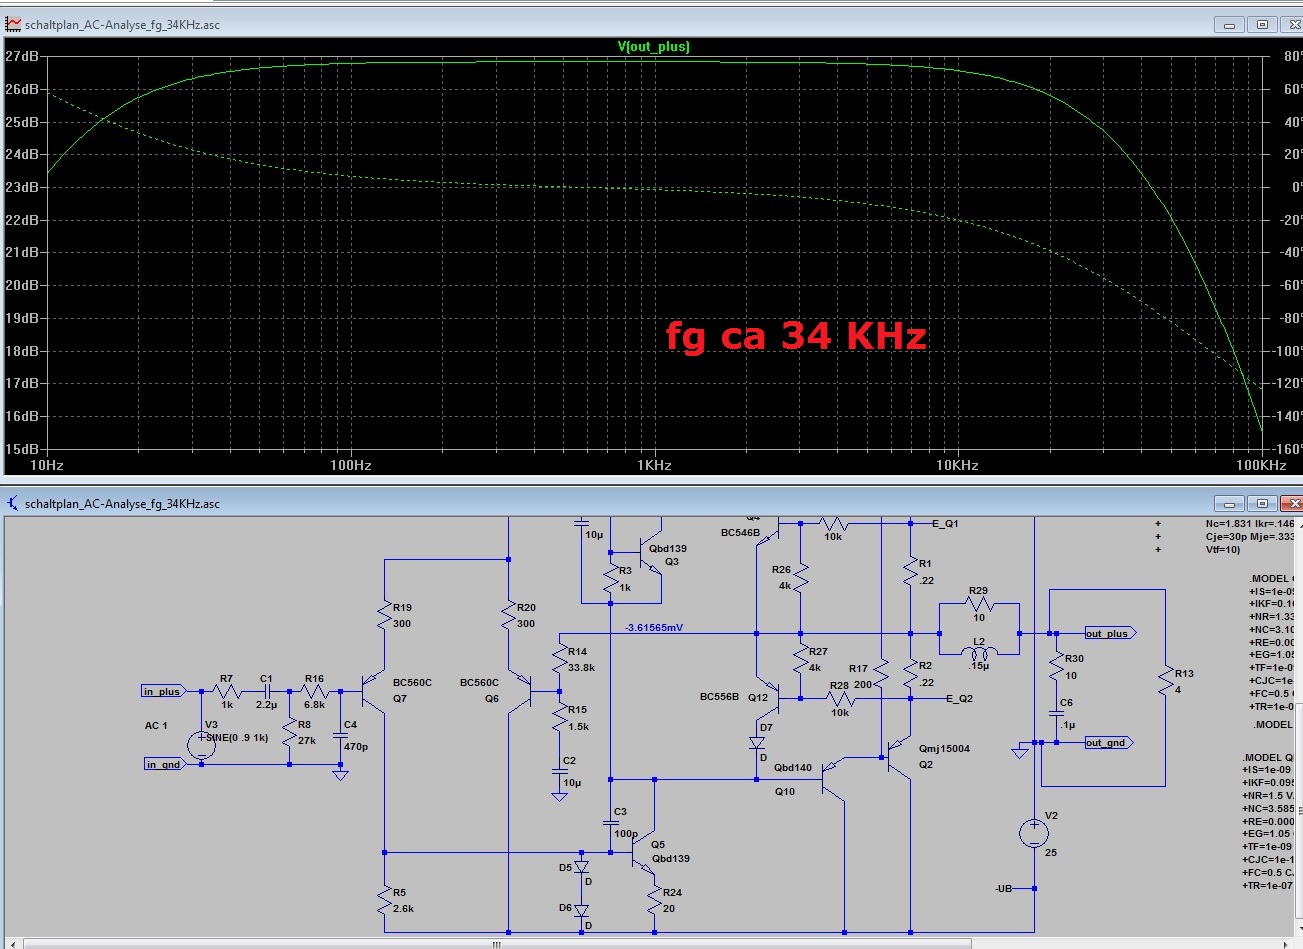Click the 1KHz frequency axis label
The width and height of the screenshot is (1303, 949).
point(654,465)
